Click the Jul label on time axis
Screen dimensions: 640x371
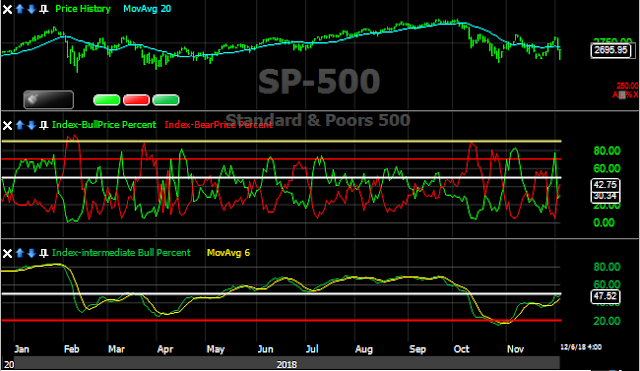click(x=312, y=349)
